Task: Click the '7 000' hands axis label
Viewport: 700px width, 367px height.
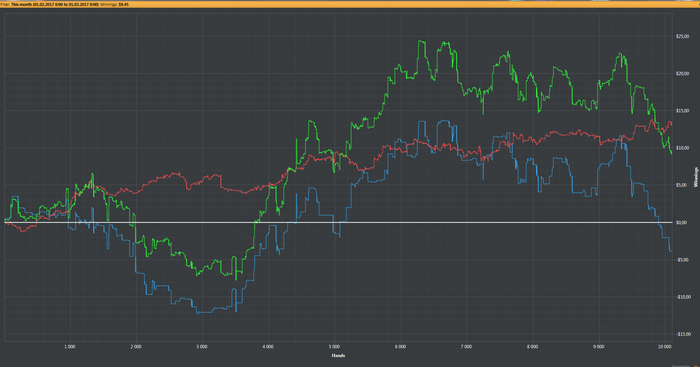Action: (467, 346)
